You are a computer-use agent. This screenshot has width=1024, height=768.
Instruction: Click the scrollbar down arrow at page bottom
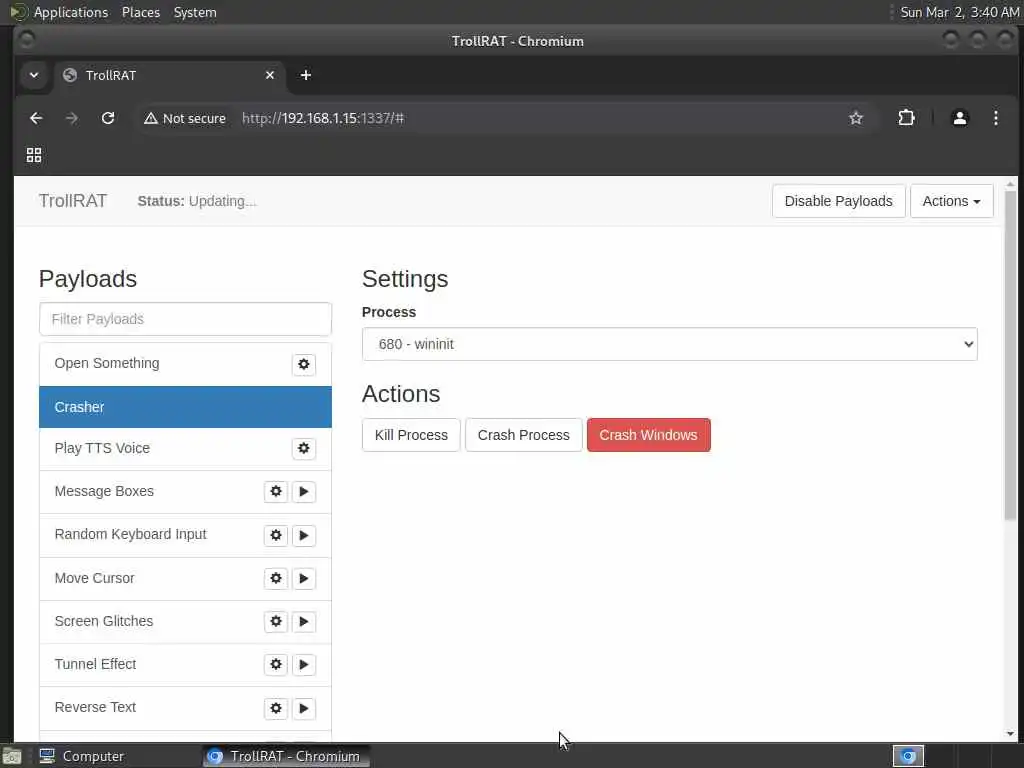coord(1010,734)
